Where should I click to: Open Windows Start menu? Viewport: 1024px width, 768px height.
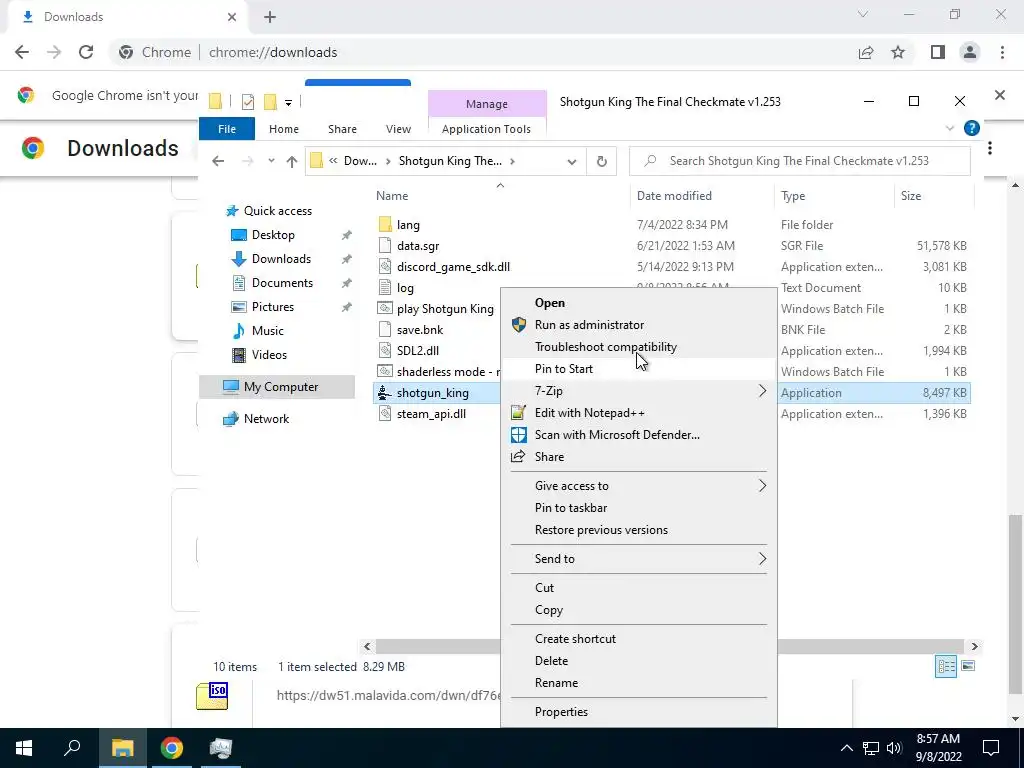point(24,748)
